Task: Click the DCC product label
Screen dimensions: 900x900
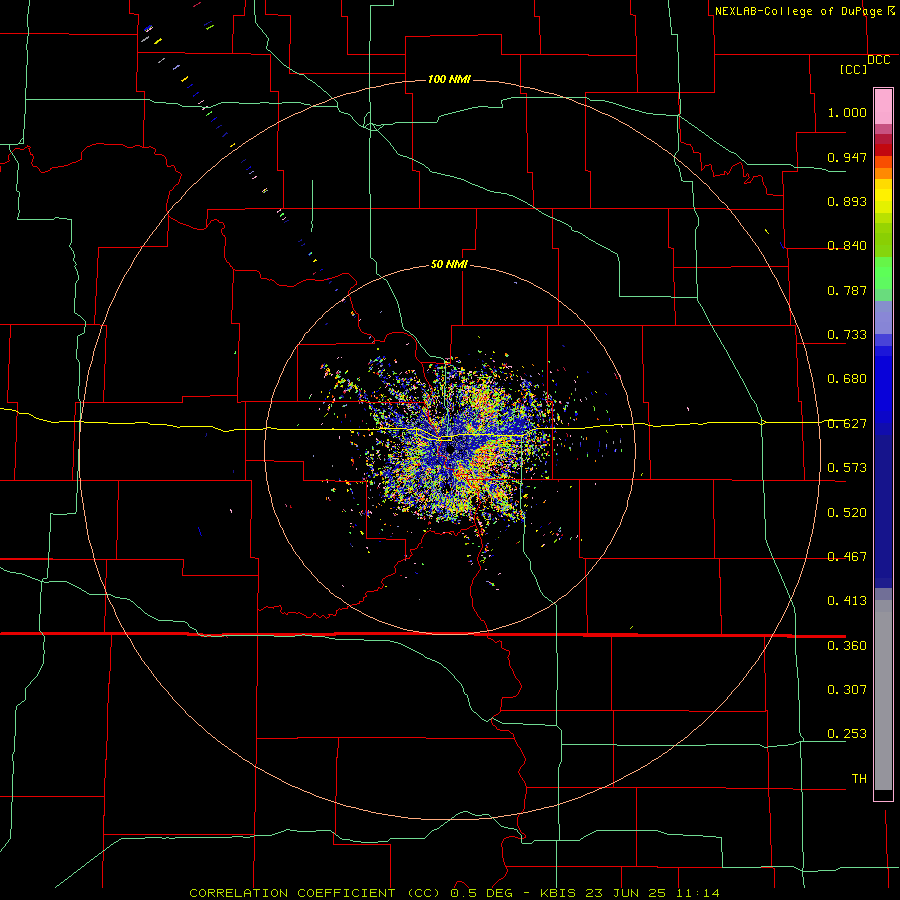Action: coord(878,60)
